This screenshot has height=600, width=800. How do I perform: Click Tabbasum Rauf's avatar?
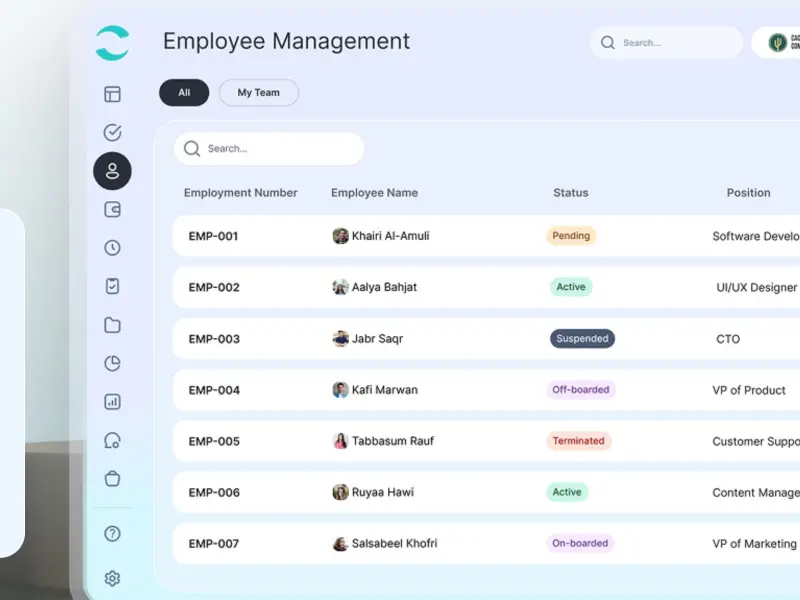click(340, 441)
